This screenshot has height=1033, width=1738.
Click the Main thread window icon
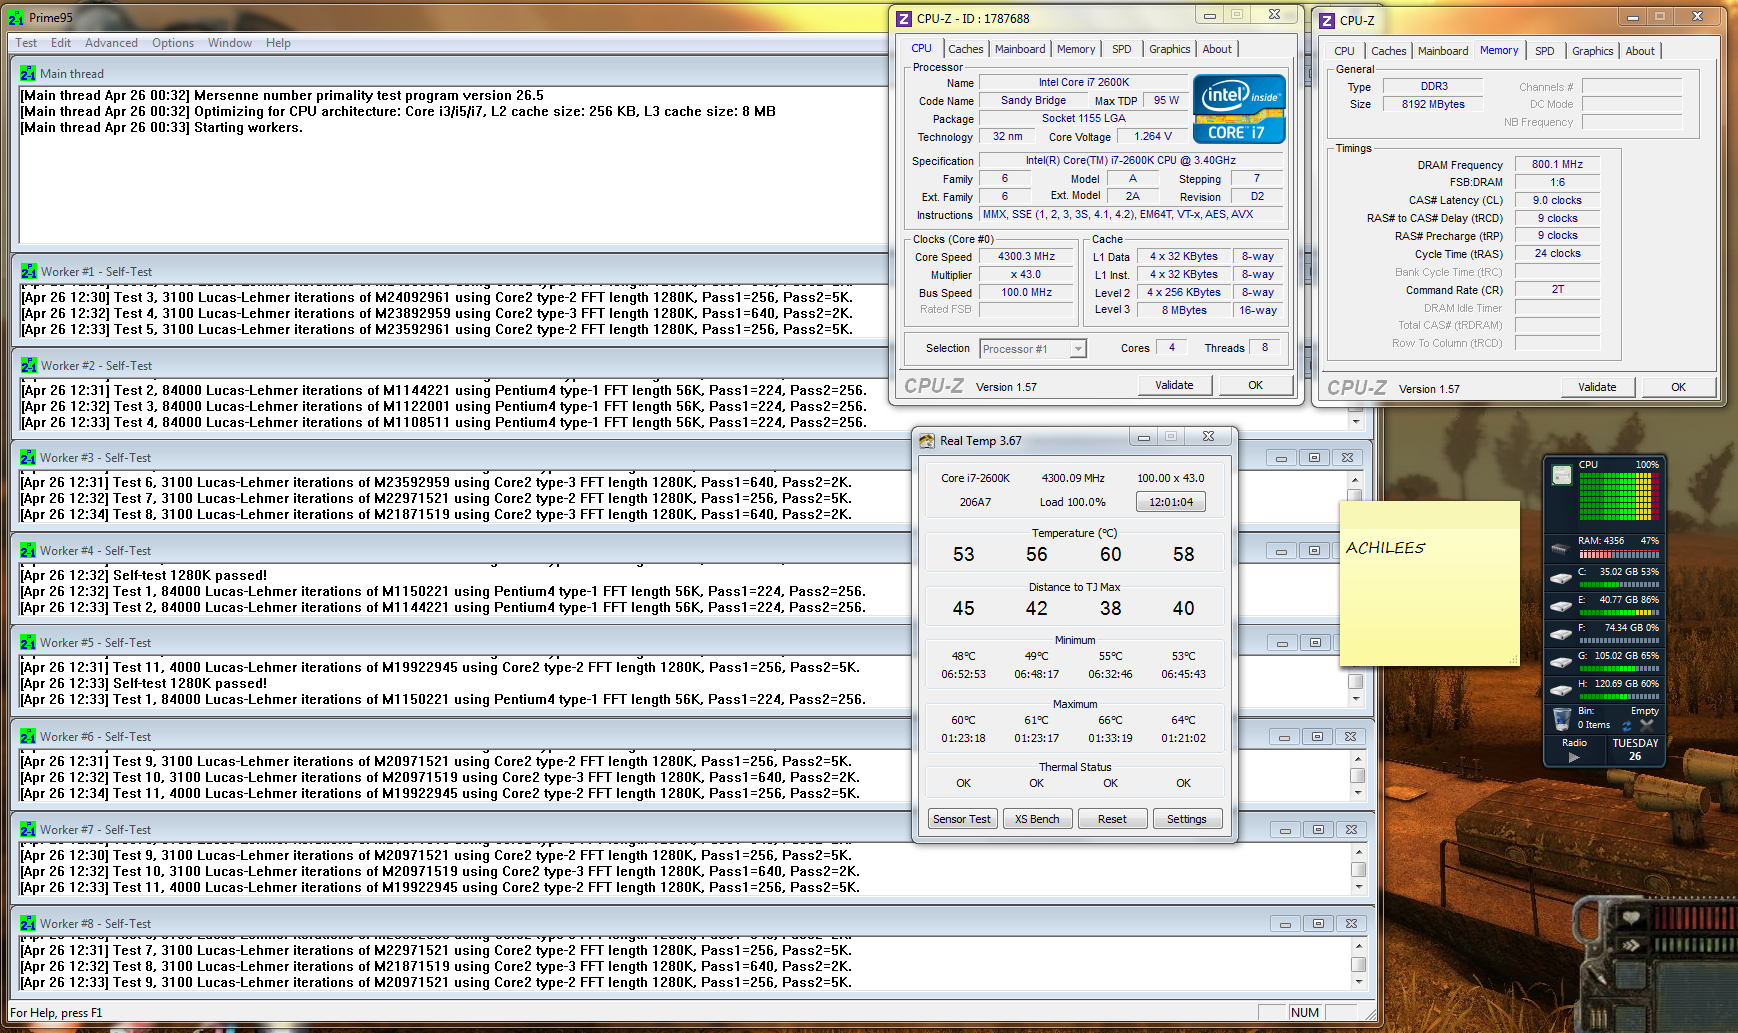click(x=28, y=73)
